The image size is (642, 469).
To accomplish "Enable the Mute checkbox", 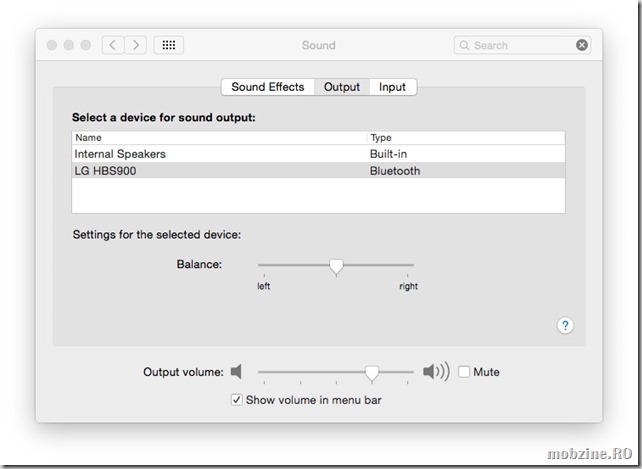I will 465,372.
